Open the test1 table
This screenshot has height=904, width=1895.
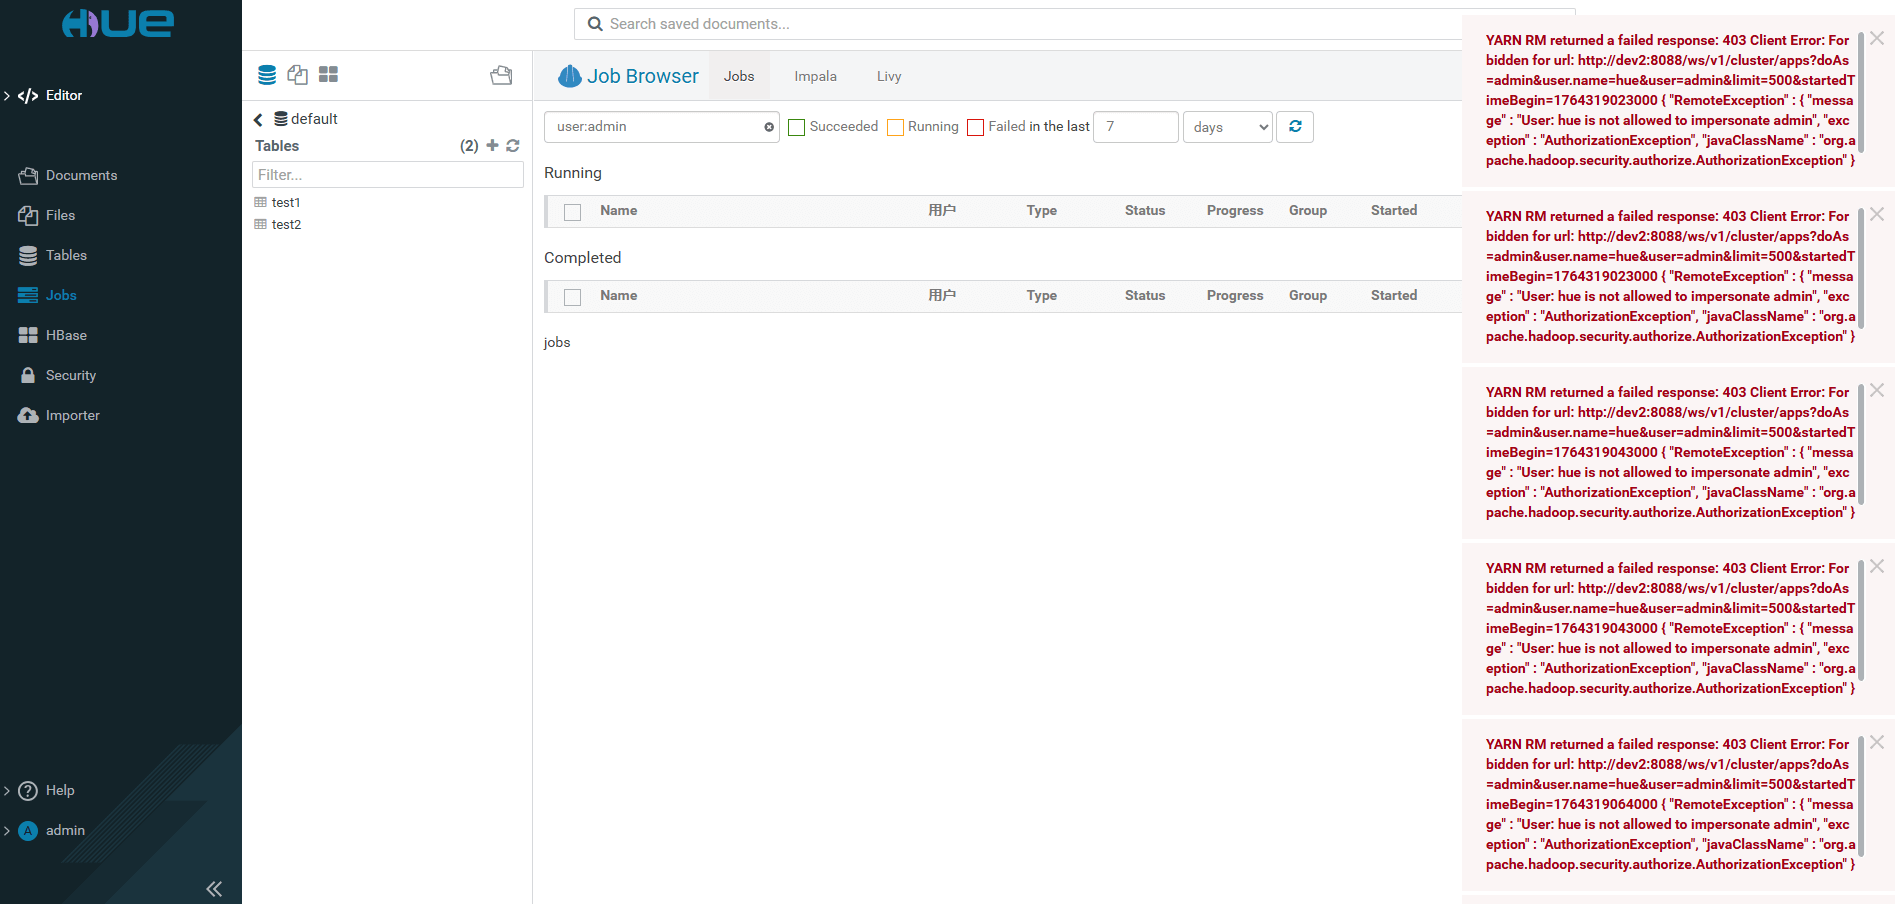[x=286, y=202]
